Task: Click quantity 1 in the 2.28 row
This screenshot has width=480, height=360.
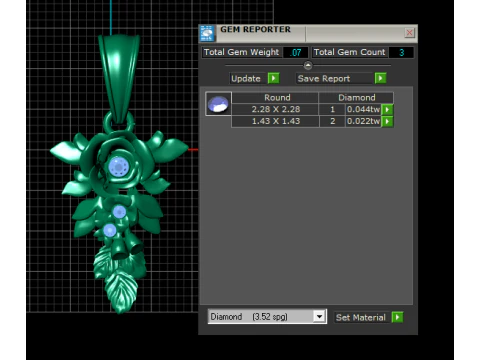Action: click(x=332, y=109)
